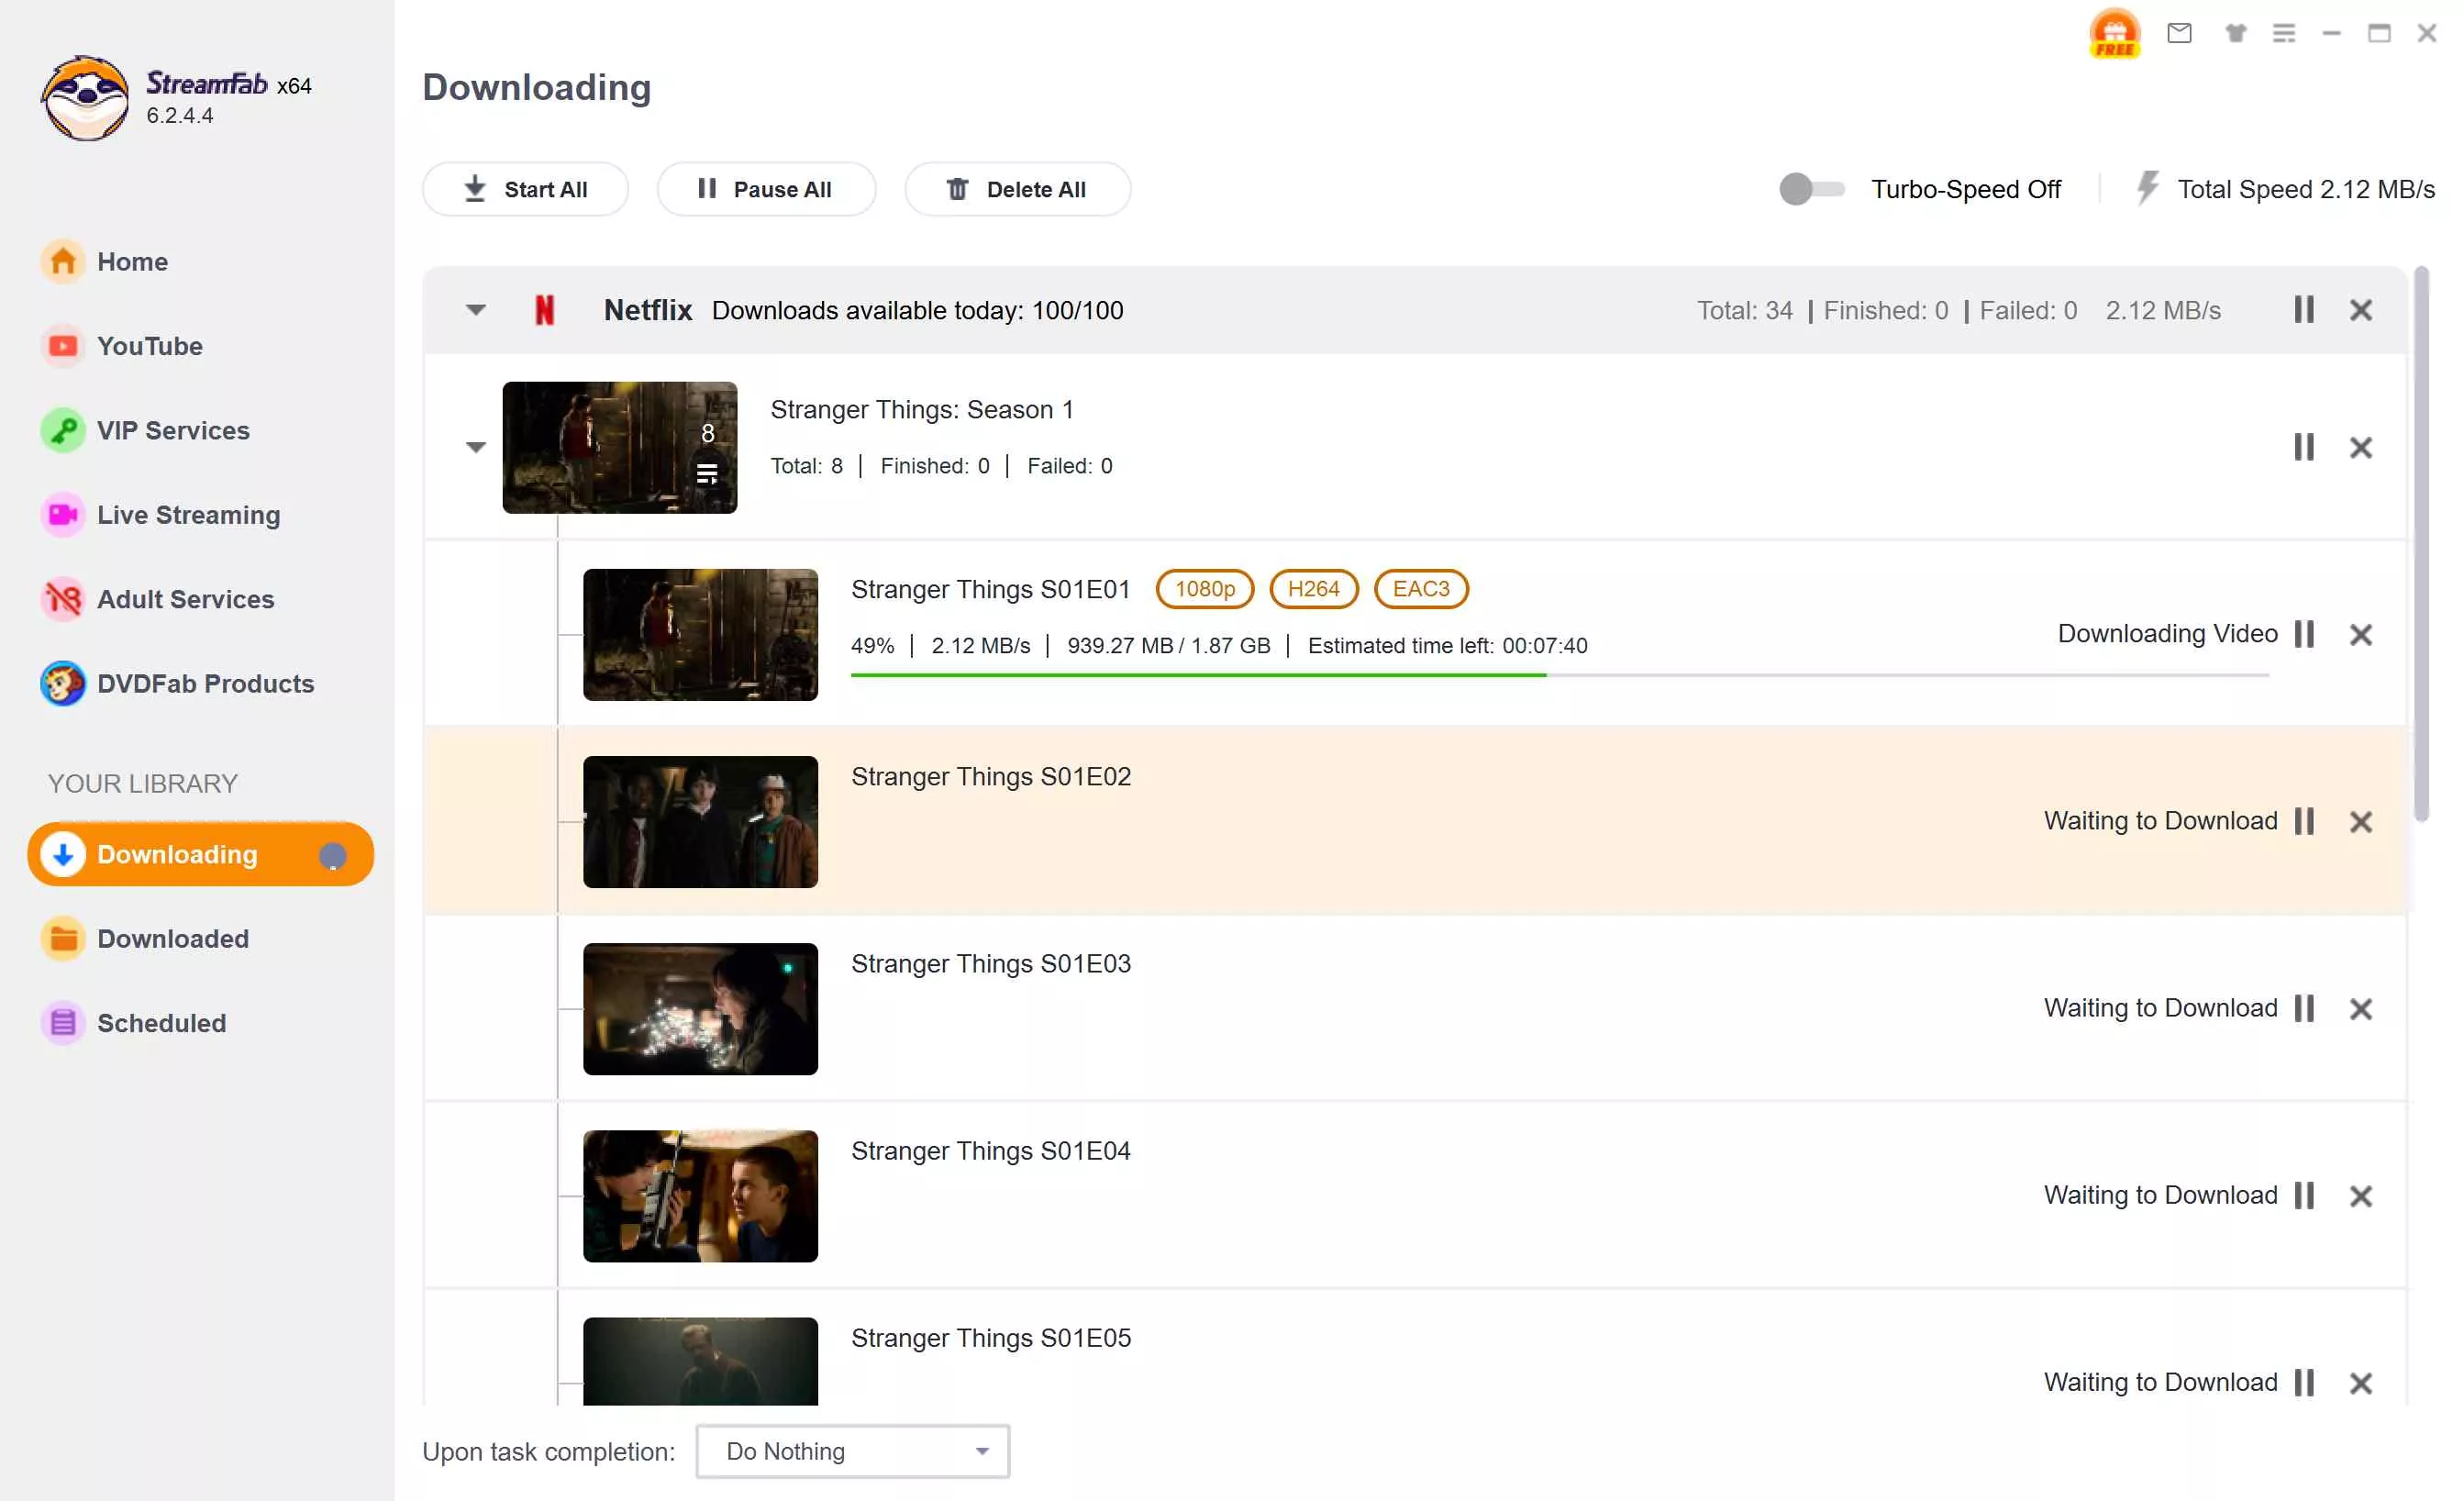The width and height of the screenshot is (2464, 1501).
Task: Remove S01E05 from the queue
Action: click(x=2360, y=1382)
